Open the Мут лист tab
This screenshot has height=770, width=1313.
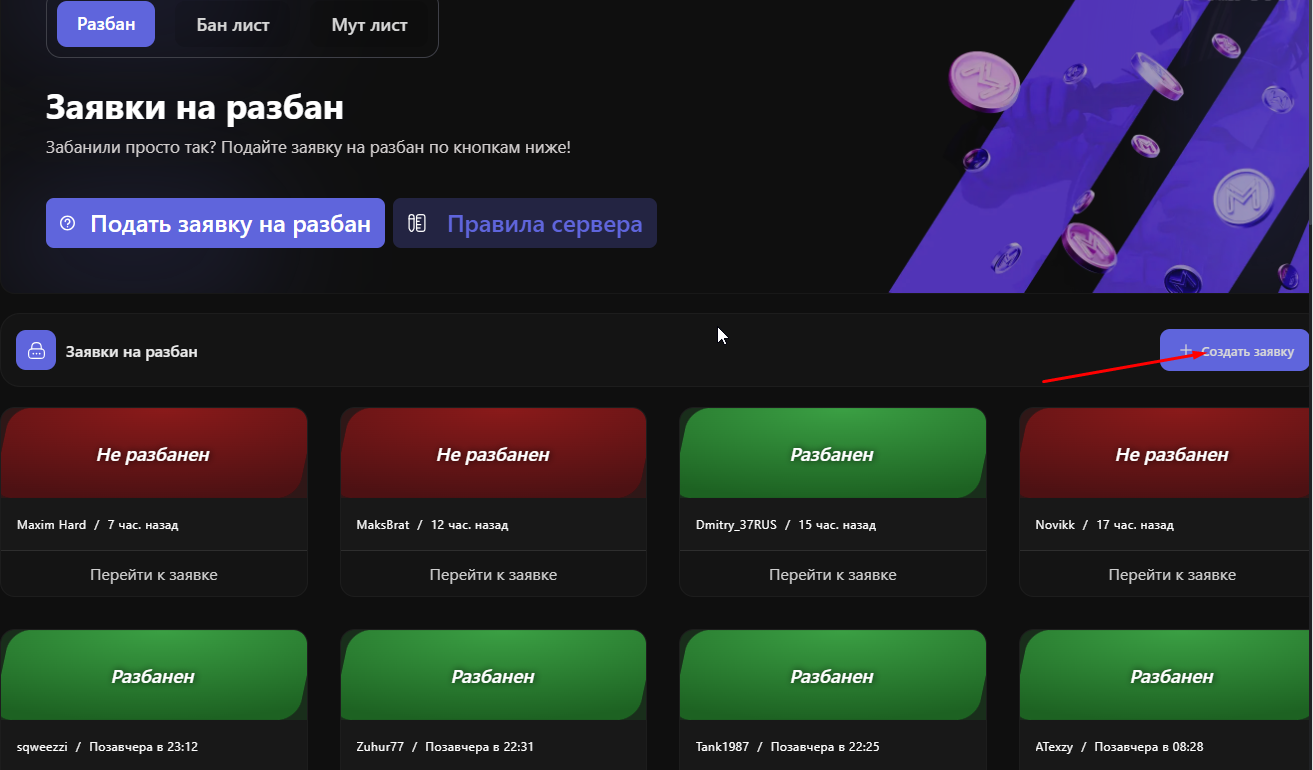coord(369,25)
